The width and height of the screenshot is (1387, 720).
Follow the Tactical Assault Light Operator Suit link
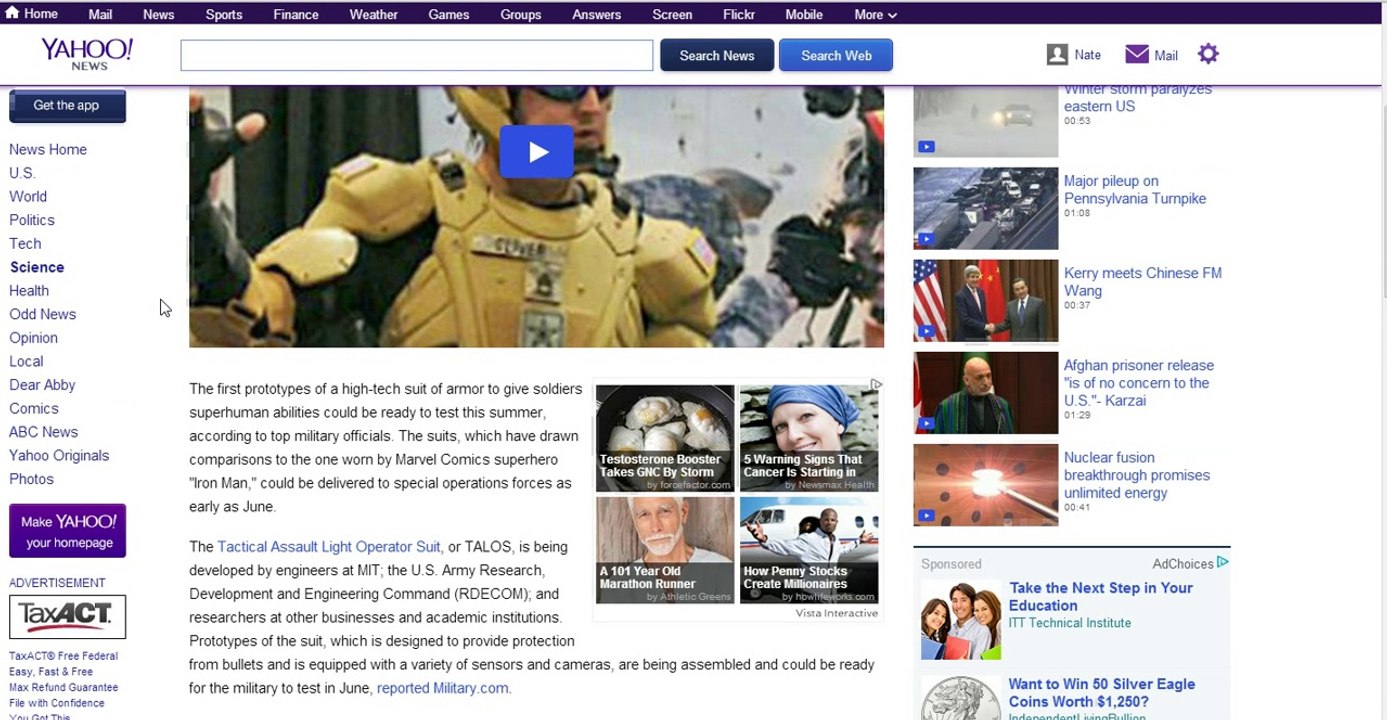pos(329,547)
